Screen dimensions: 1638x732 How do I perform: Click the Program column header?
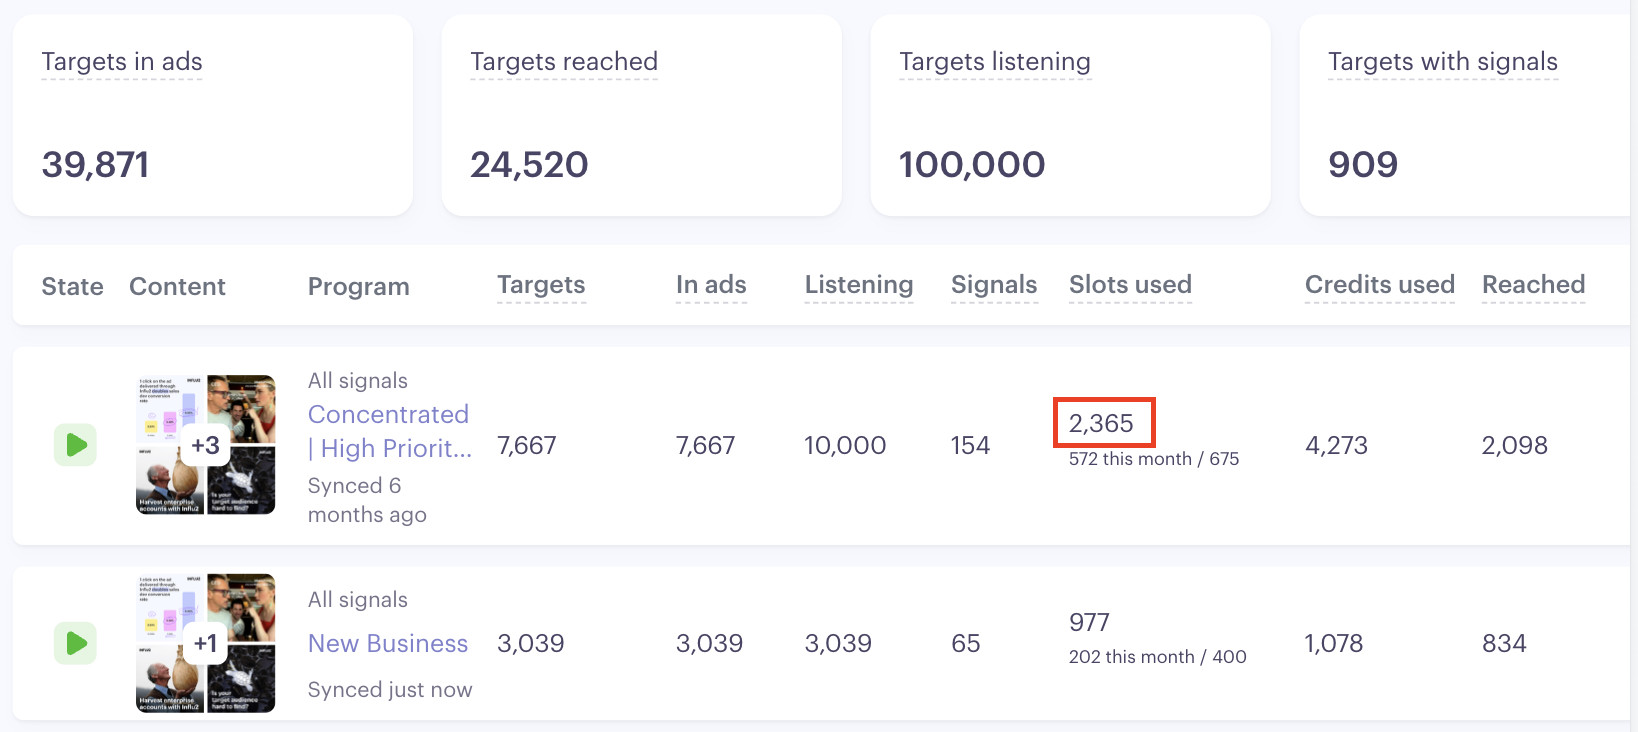[x=358, y=287]
